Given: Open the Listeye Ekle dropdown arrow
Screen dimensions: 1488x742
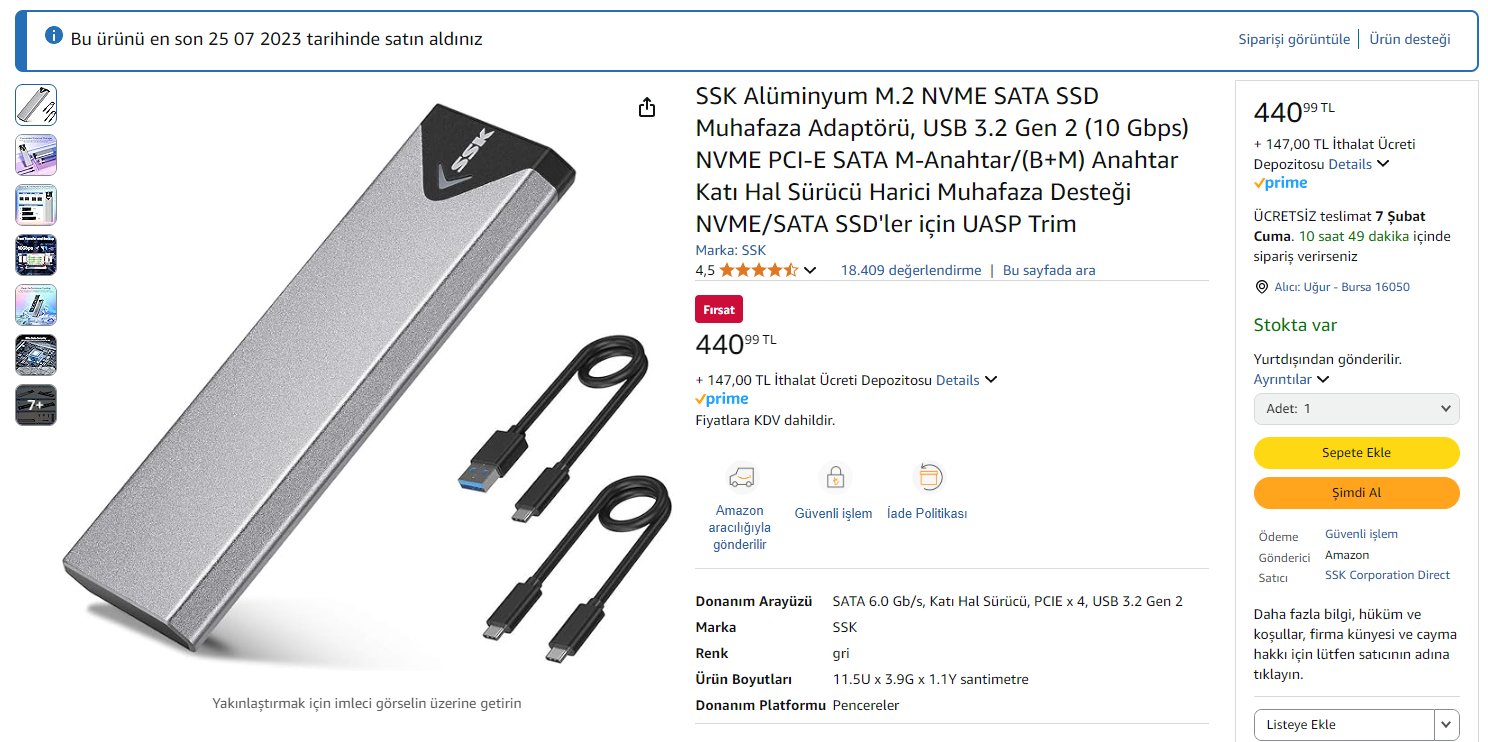Looking at the screenshot, I should pos(1446,725).
